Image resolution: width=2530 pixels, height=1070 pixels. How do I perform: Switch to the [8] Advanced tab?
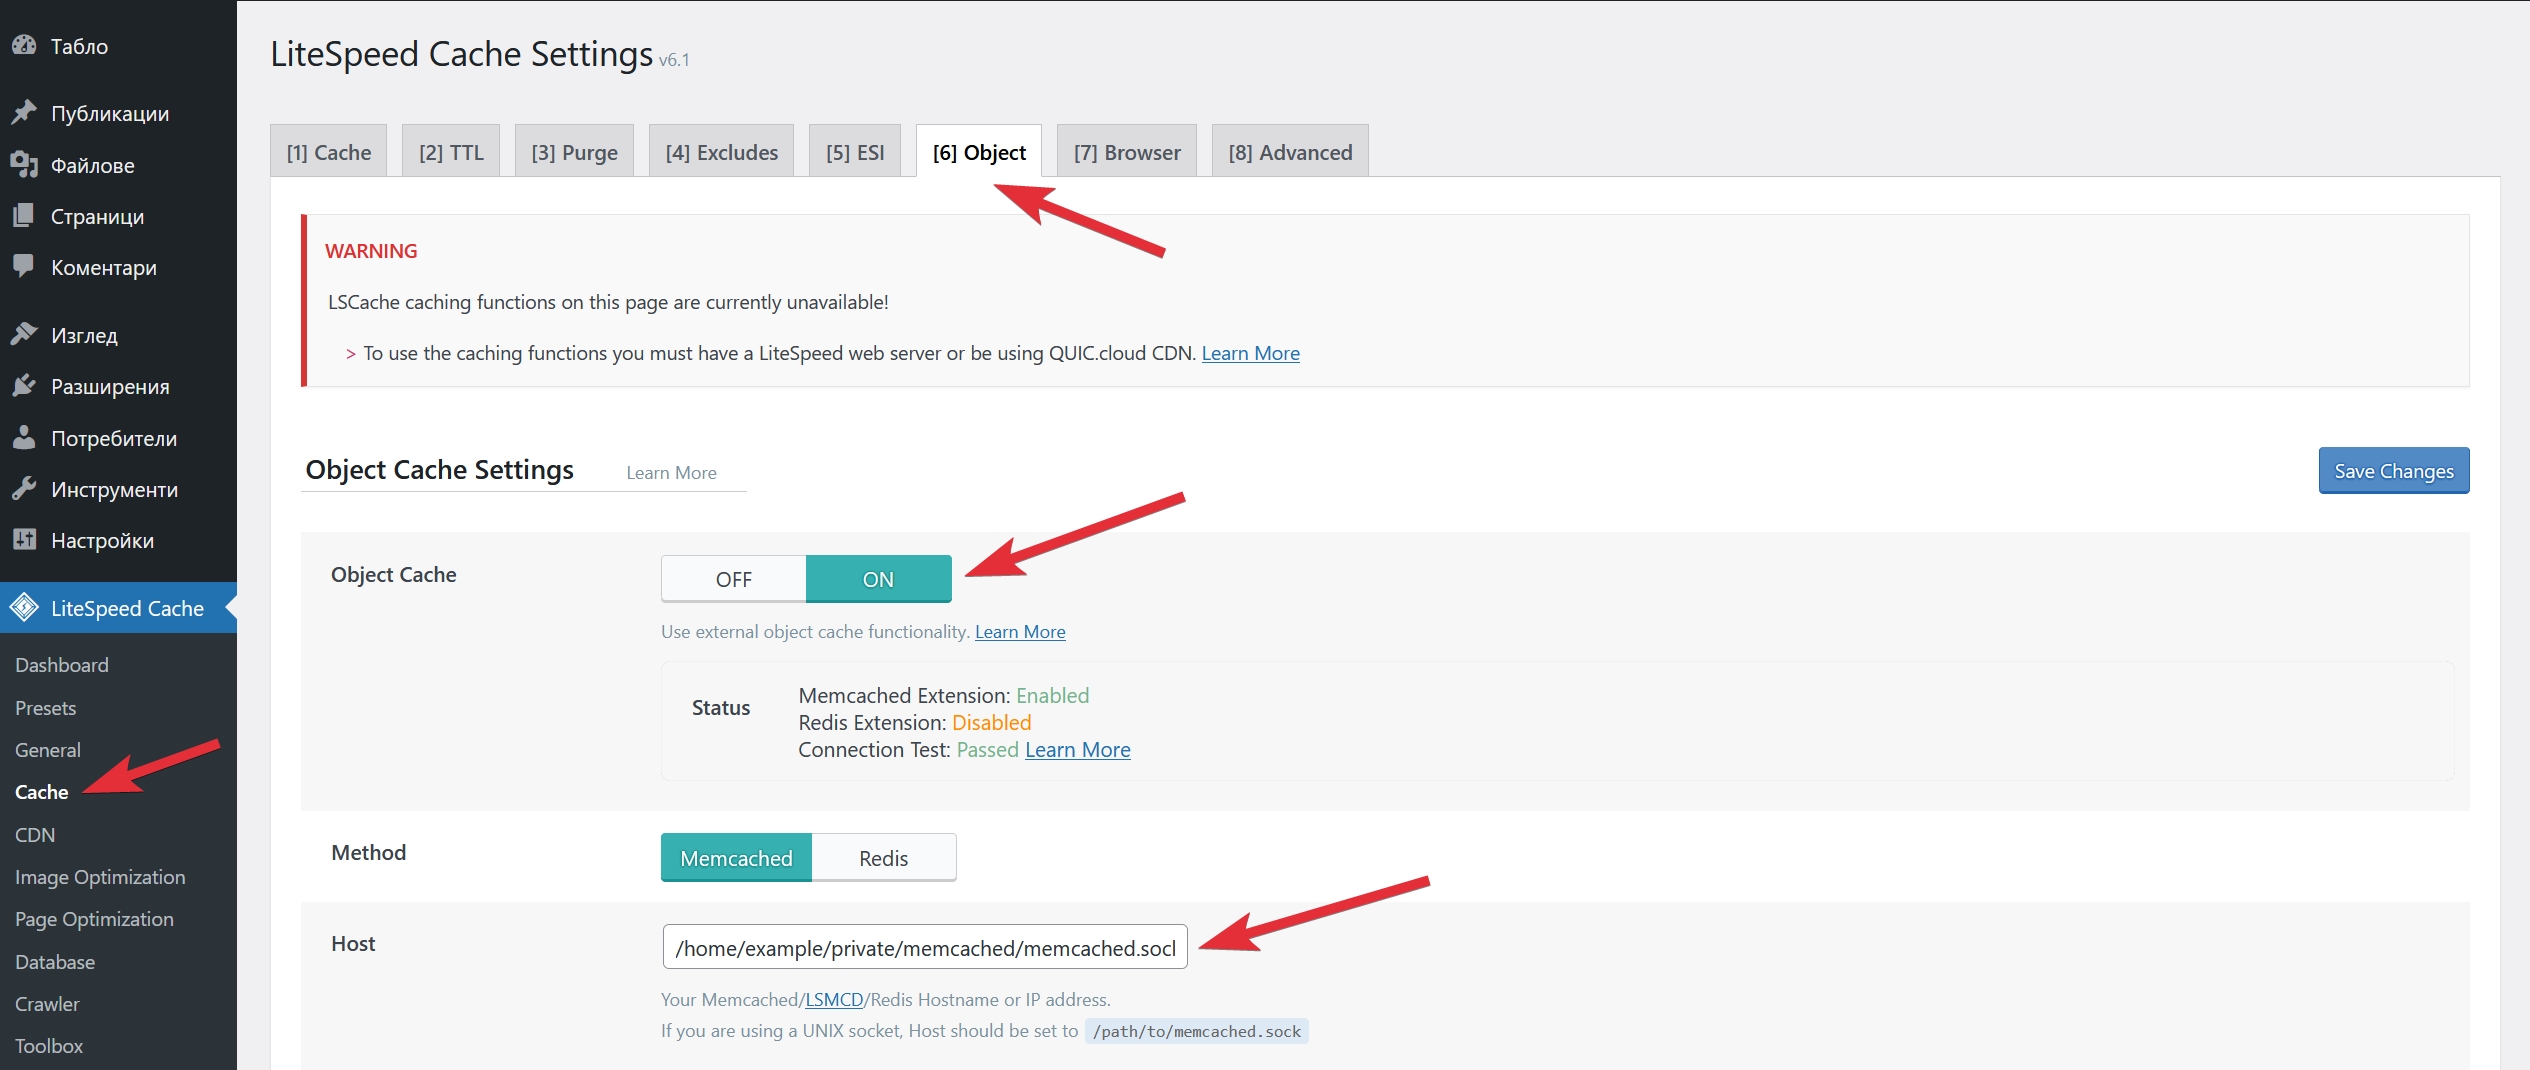[x=1290, y=152]
